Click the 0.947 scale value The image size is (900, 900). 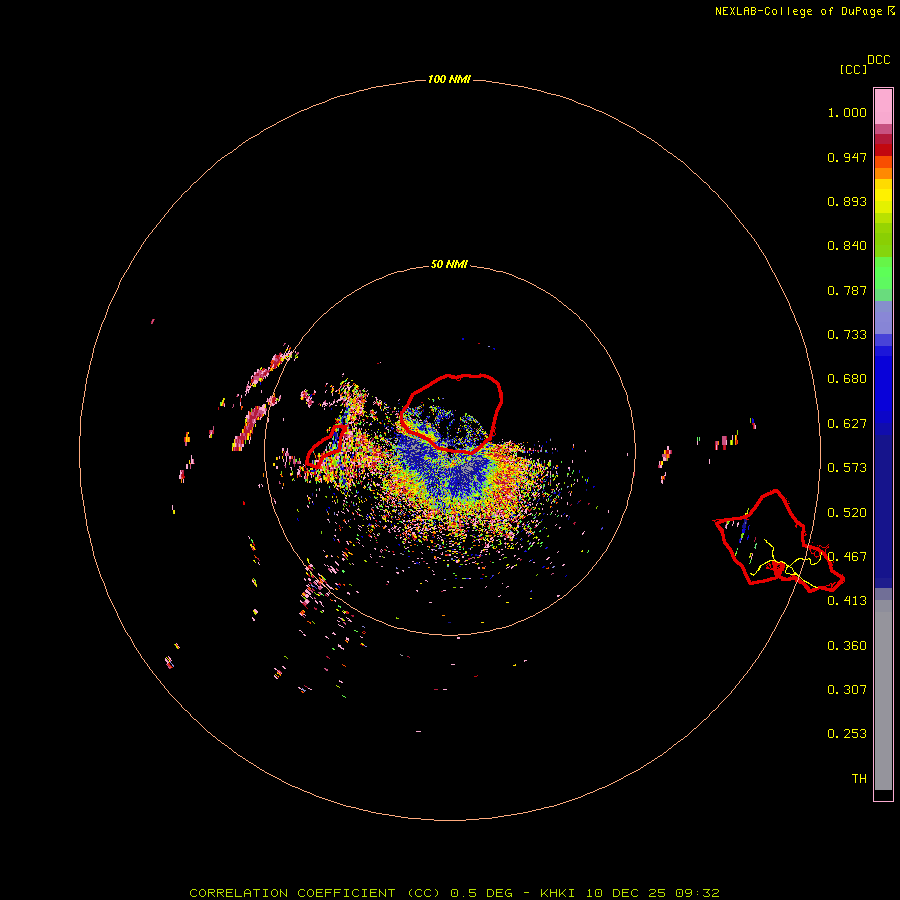pyautogui.click(x=847, y=157)
